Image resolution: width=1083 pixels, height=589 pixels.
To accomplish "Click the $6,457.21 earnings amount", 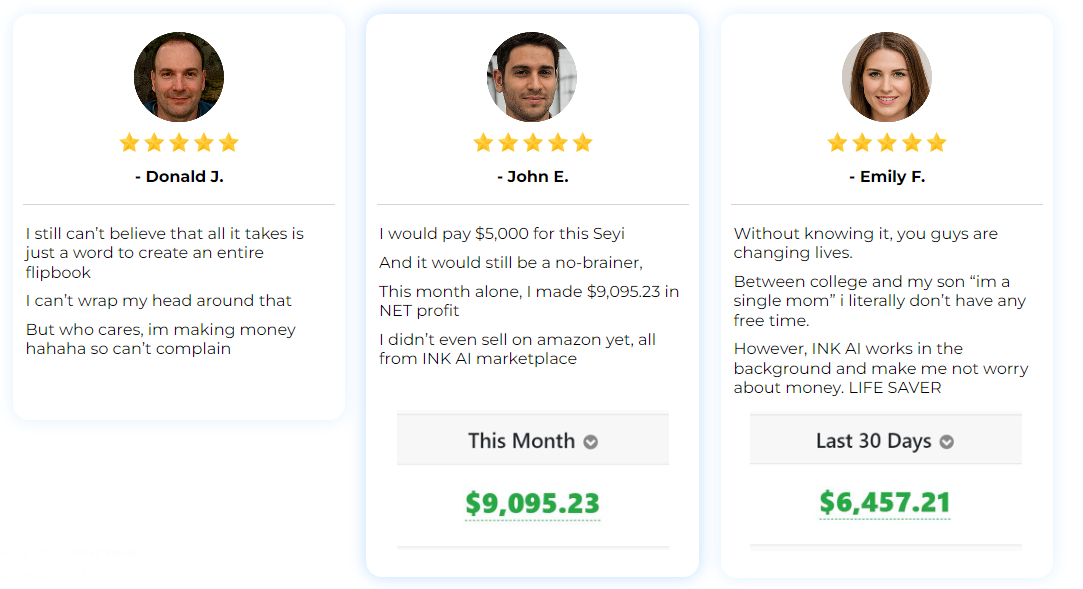I will click(x=885, y=503).
